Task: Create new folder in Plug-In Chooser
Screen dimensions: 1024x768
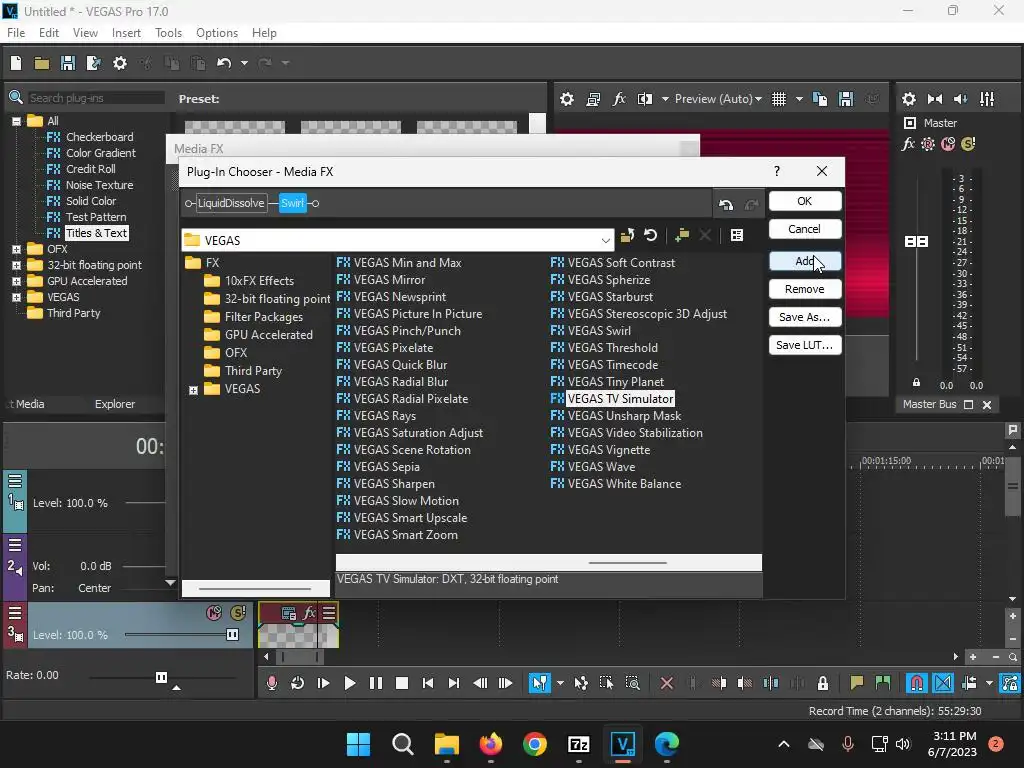Action: click(x=682, y=235)
